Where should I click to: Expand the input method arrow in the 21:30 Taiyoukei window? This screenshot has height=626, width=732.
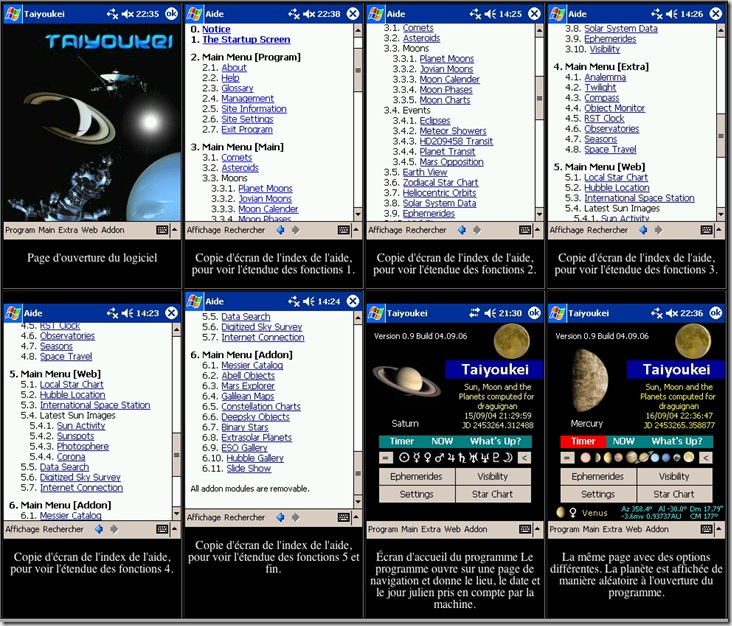(537, 529)
